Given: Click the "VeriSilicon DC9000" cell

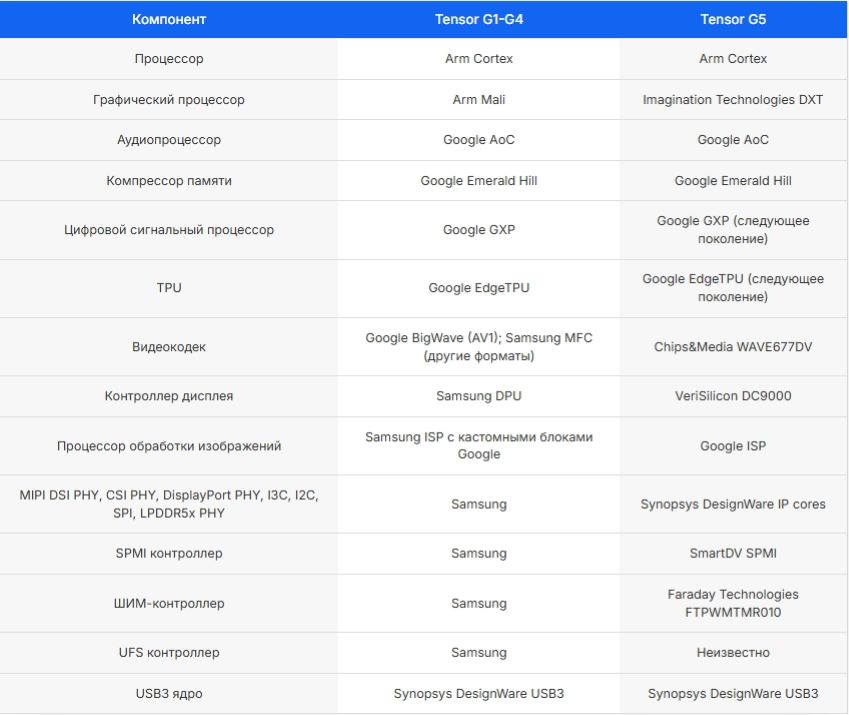Looking at the screenshot, I should coord(733,396).
